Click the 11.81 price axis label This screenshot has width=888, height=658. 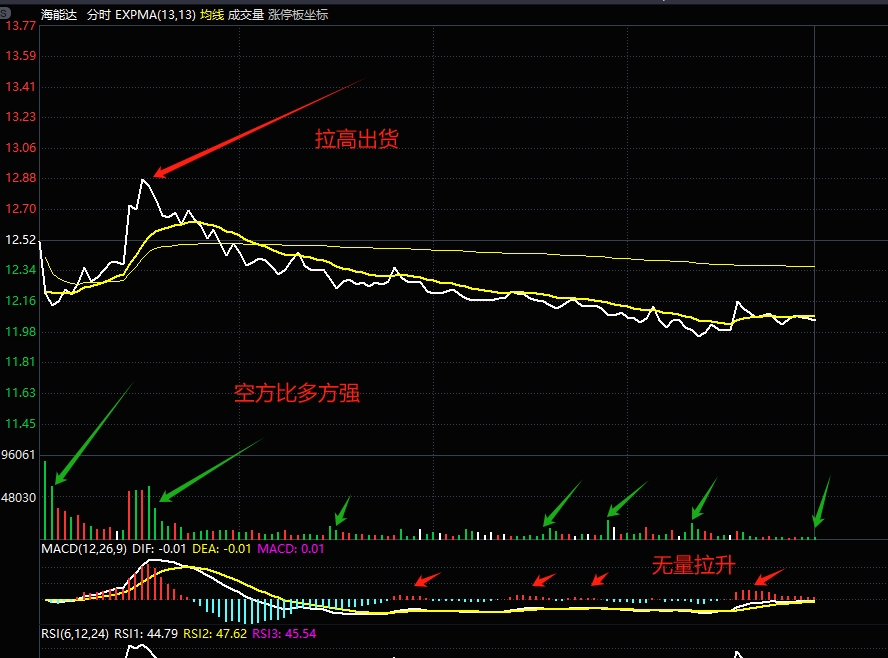point(20,362)
